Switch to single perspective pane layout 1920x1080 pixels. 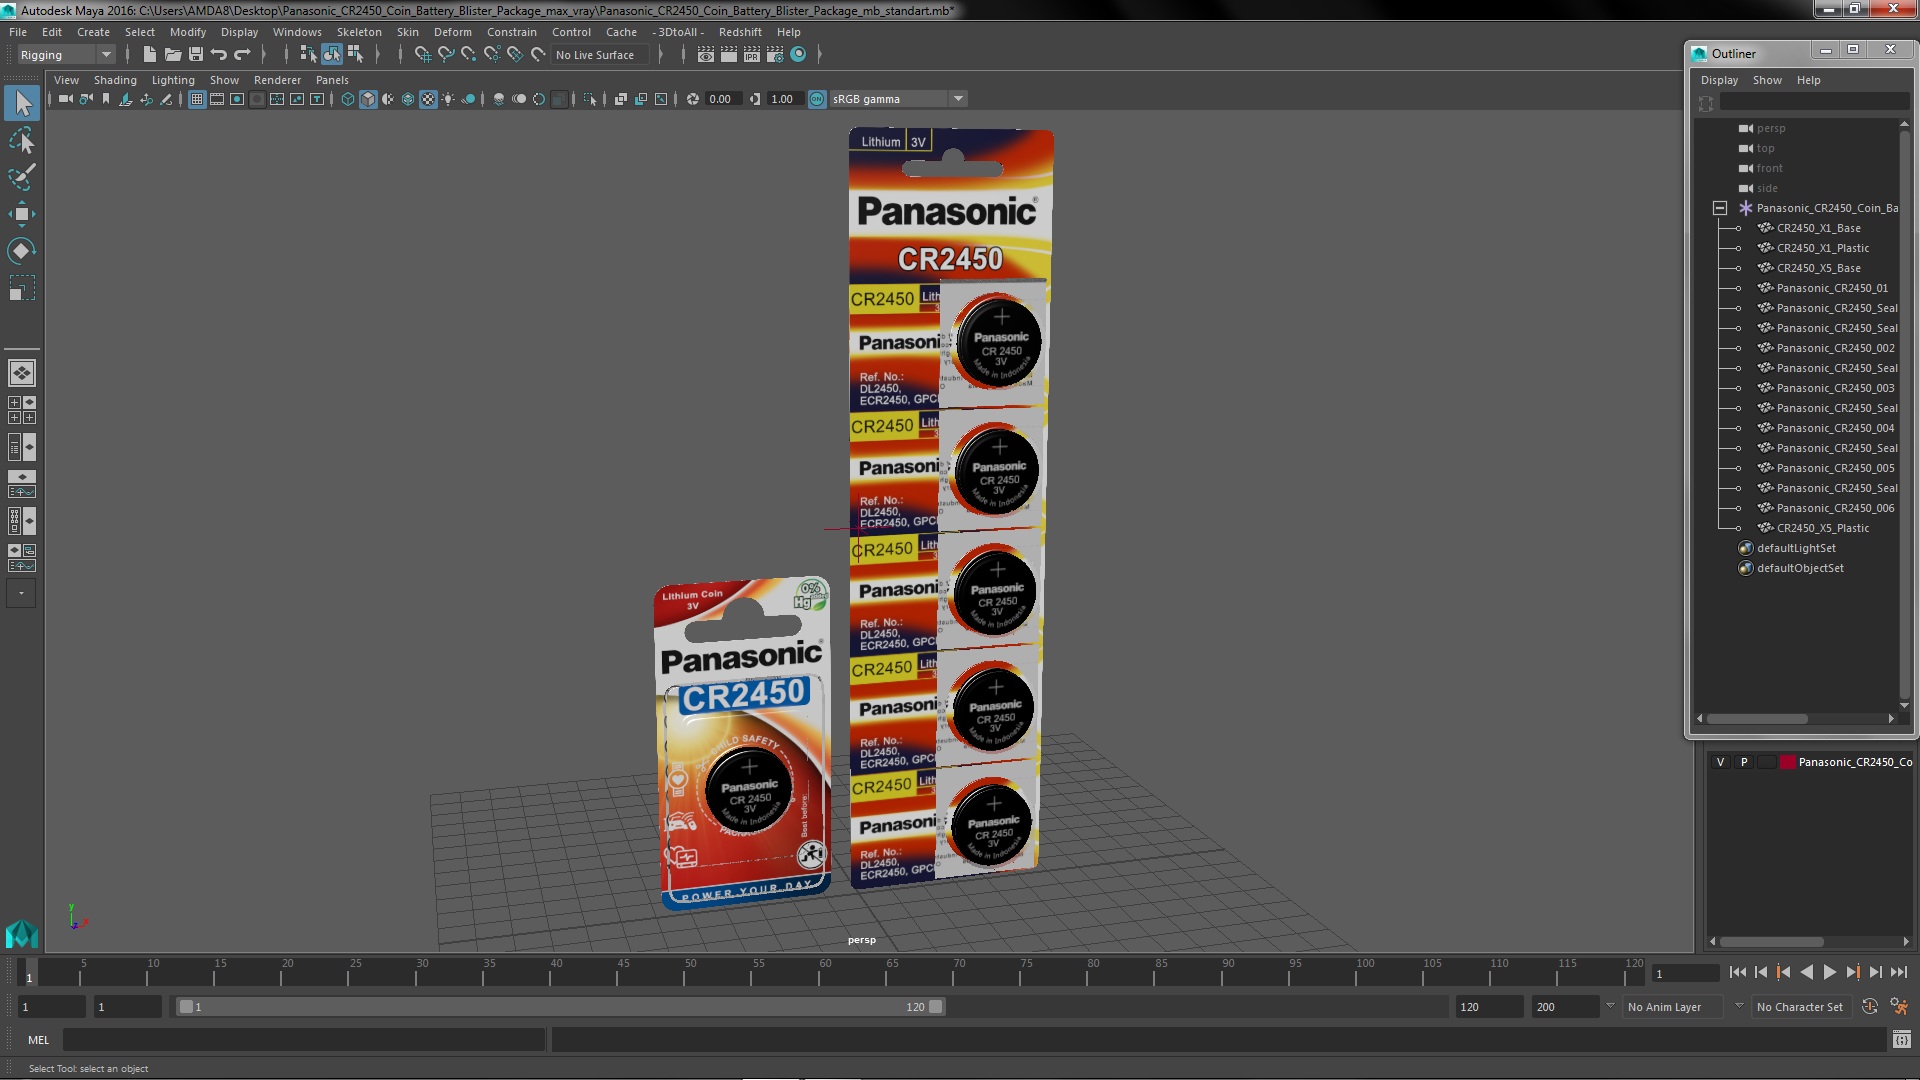22,373
